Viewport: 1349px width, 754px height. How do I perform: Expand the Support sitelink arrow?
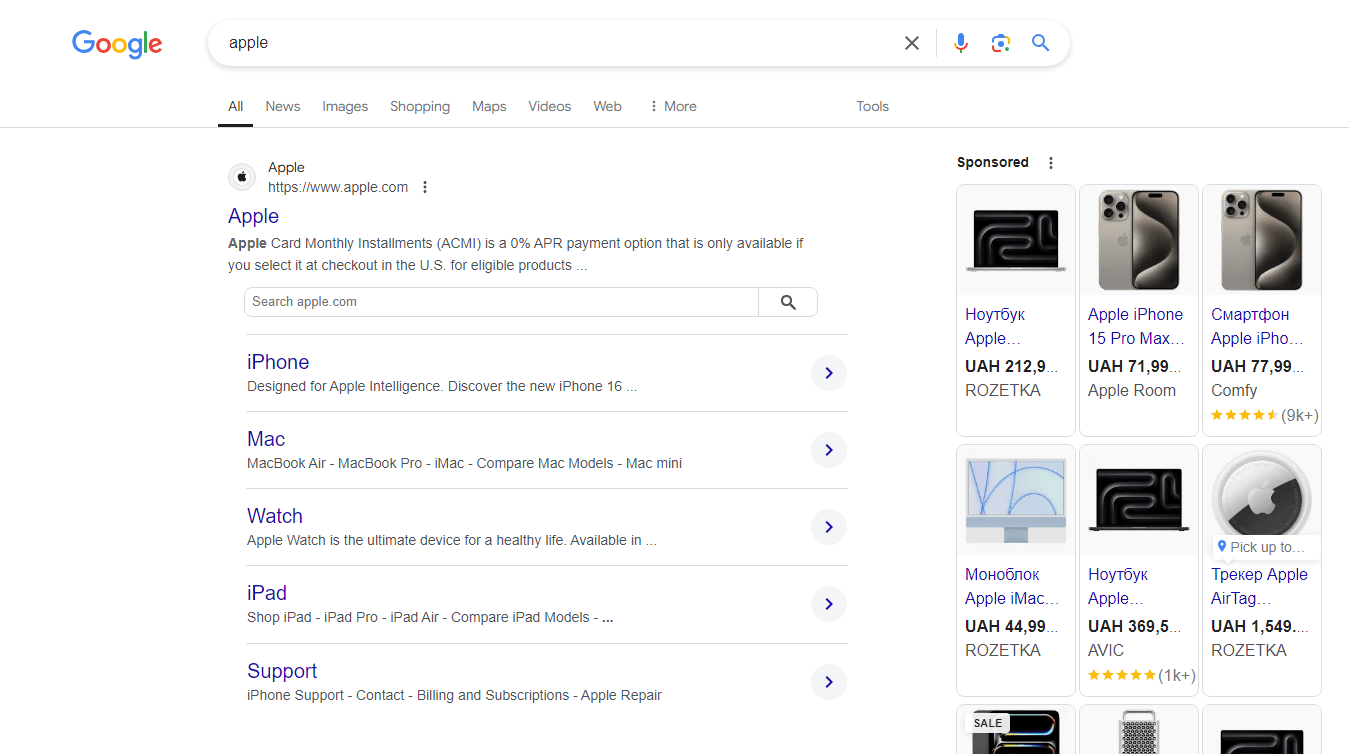click(x=829, y=682)
